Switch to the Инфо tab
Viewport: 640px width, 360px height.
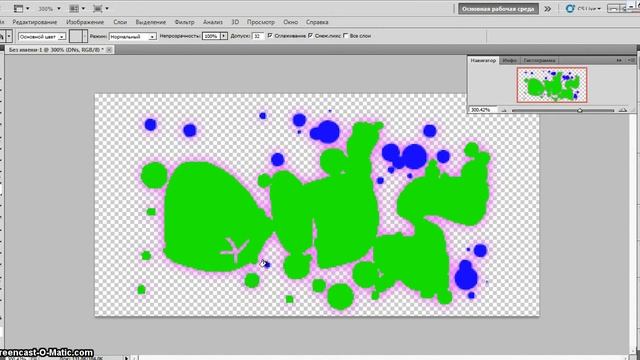coord(509,60)
